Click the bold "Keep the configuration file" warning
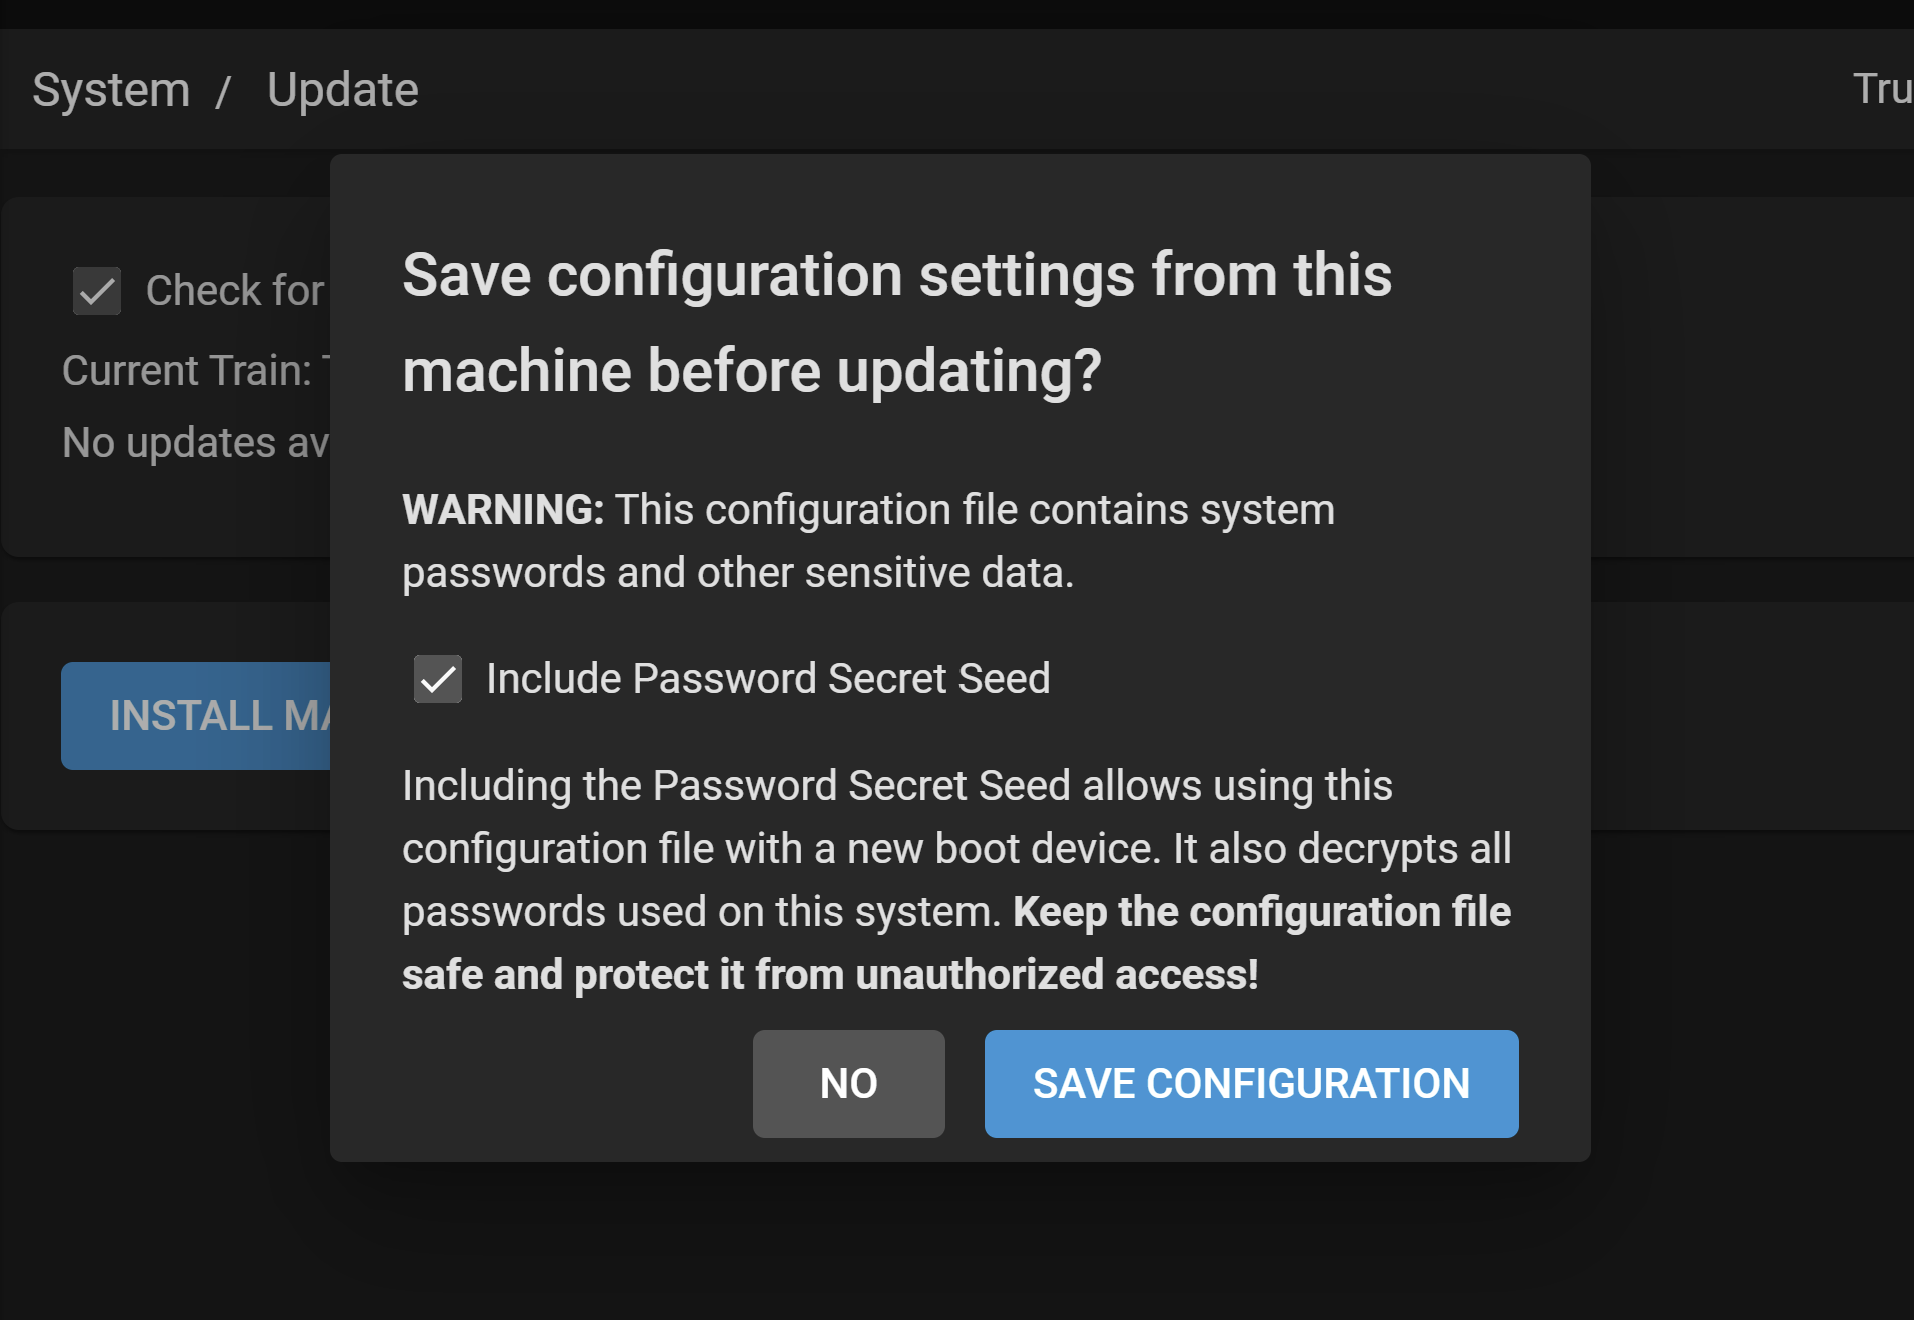The width and height of the screenshot is (1914, 1320). 1261,912
